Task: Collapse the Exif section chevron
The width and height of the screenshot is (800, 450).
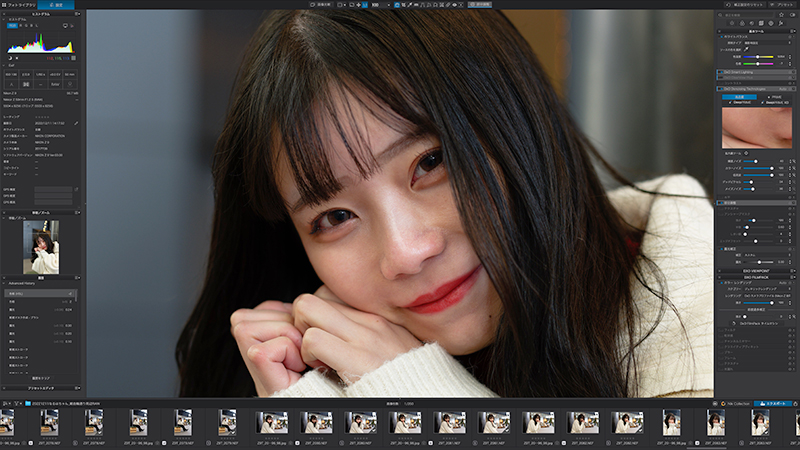Action: click(4, 65)
